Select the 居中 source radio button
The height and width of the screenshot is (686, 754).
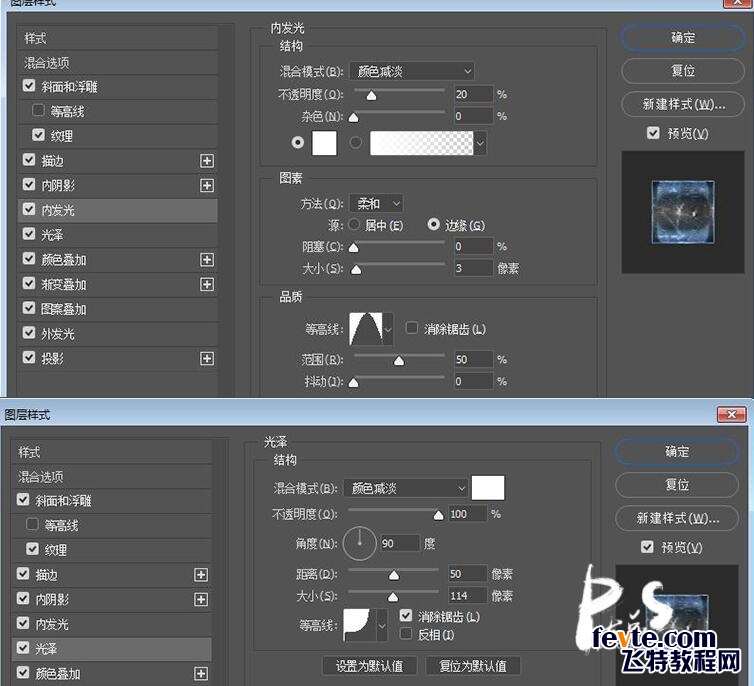pyautogui.click(x=354, y=225)
